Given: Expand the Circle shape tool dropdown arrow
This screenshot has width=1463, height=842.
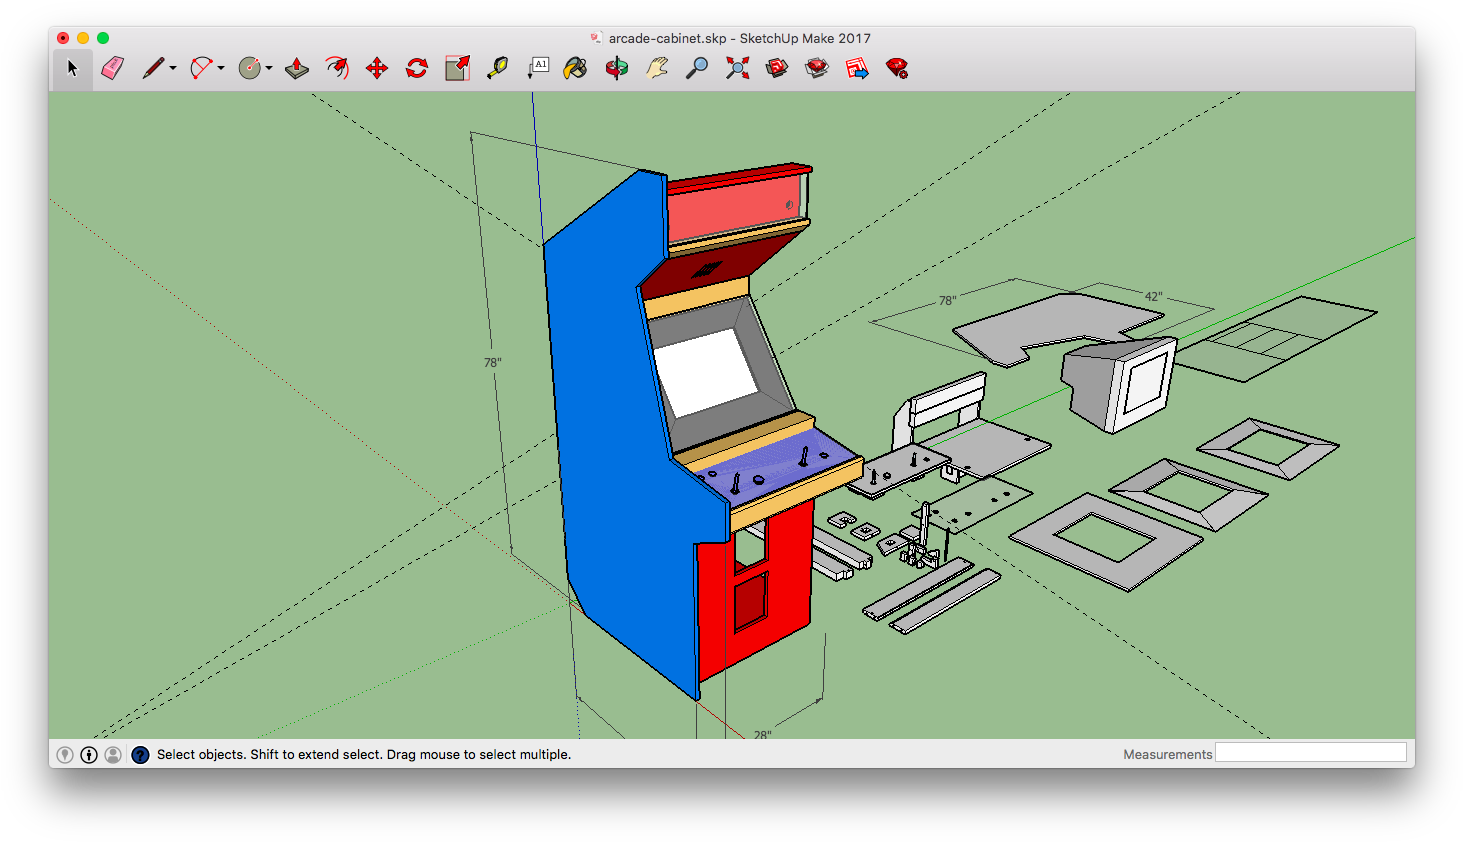Looking at the screenshot, I should 269,68.
